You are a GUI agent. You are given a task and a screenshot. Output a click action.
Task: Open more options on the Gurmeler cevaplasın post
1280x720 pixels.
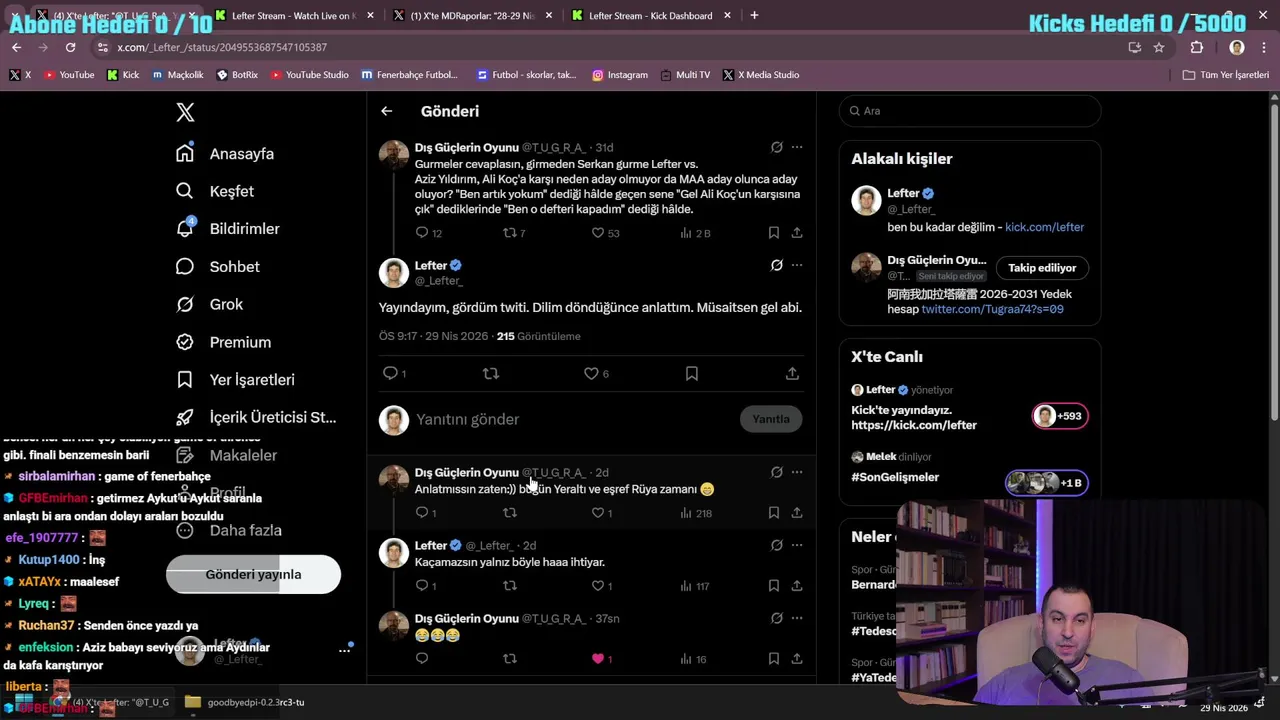797,147
